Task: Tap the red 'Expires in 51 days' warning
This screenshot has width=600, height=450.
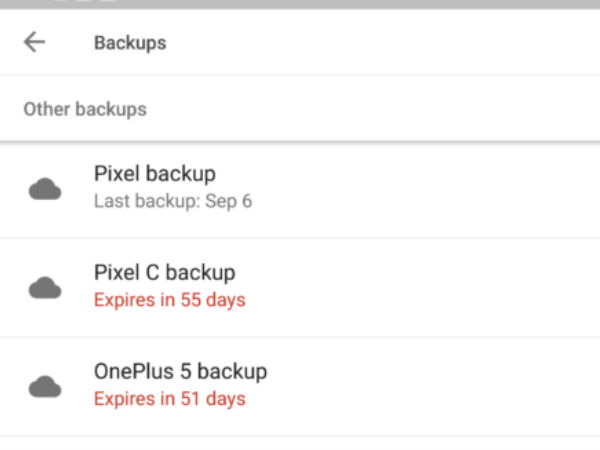Action: [169, 398]
